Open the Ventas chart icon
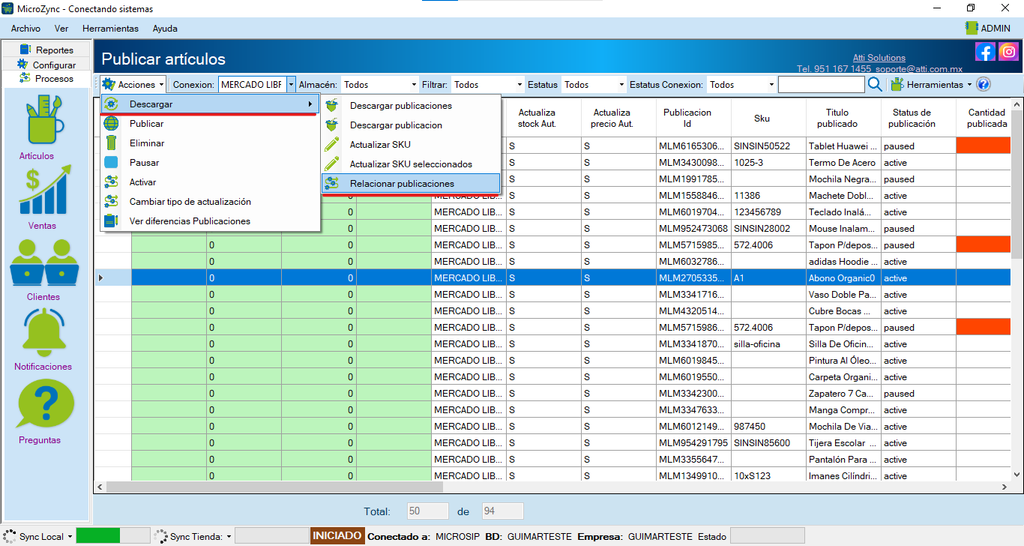This screenshot has height=546, width=1024. tap(44, 190)
